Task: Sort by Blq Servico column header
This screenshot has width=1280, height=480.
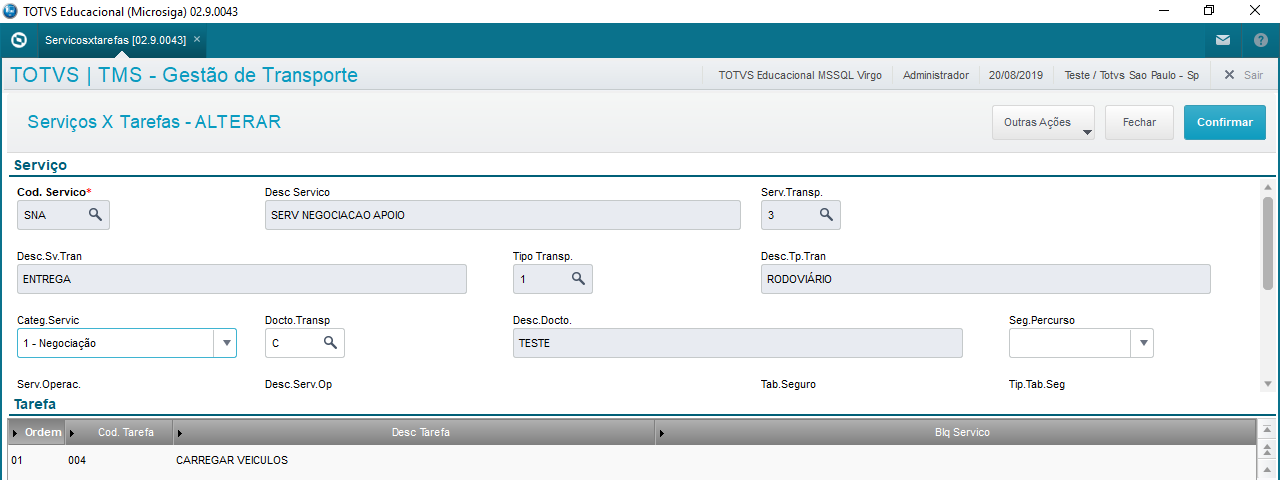Action: 955,432
